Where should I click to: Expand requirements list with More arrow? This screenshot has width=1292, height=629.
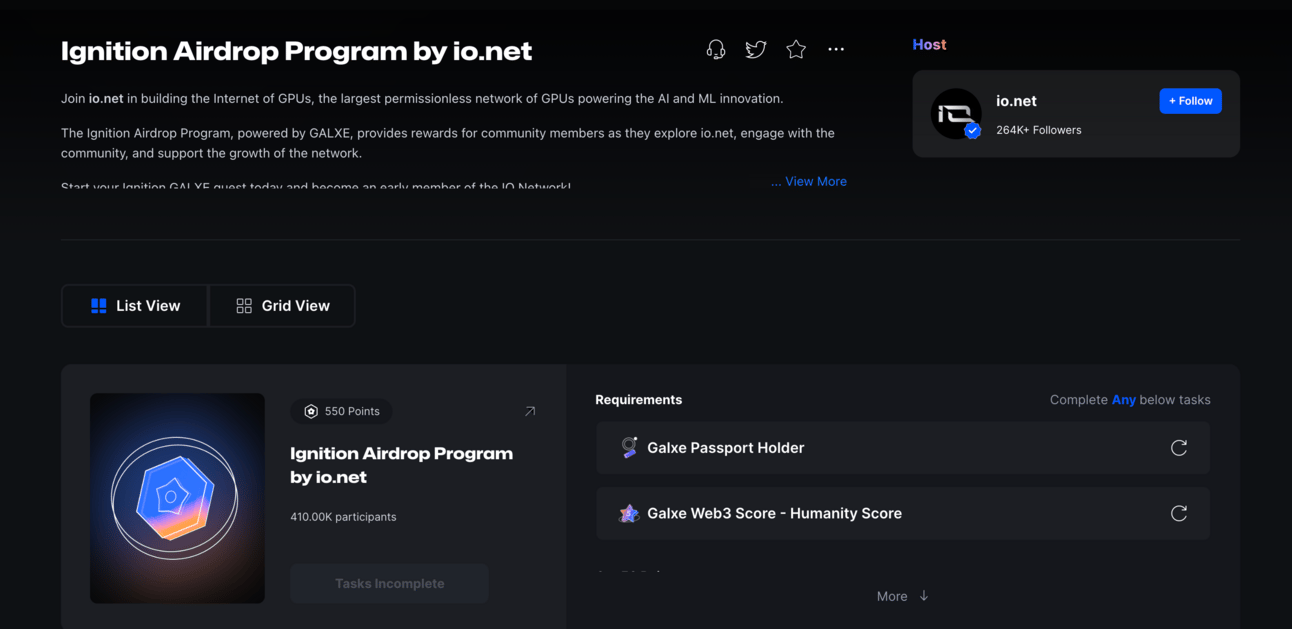[x=903, y=596]
